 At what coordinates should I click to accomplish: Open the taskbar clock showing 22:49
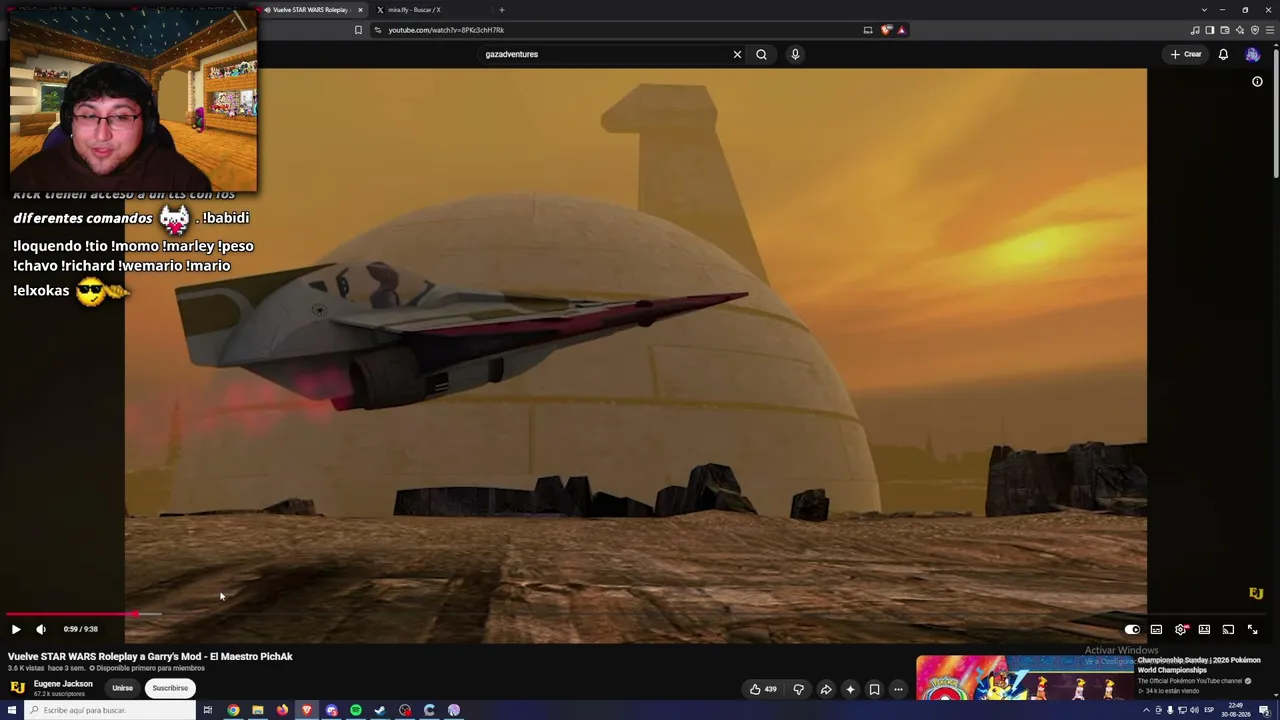click(x=1237, y=710)
